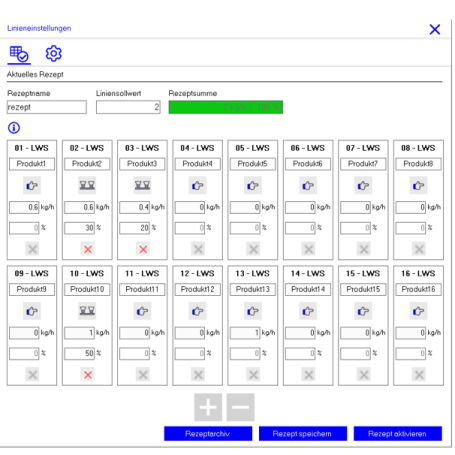Focus the Rezeptname input field

[47, 107]
